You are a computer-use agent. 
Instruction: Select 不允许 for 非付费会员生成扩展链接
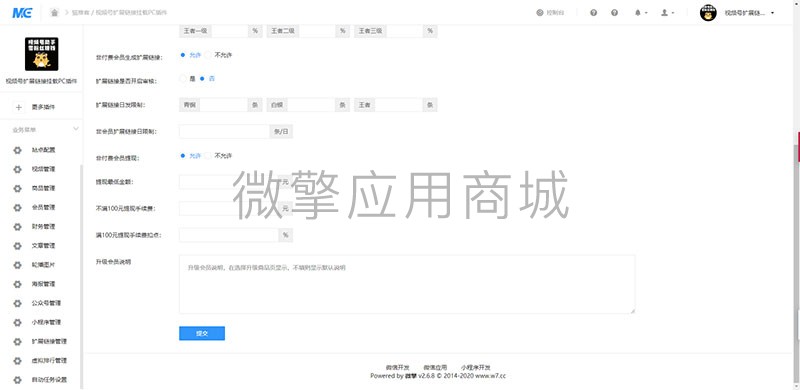[x=208, y=55]
